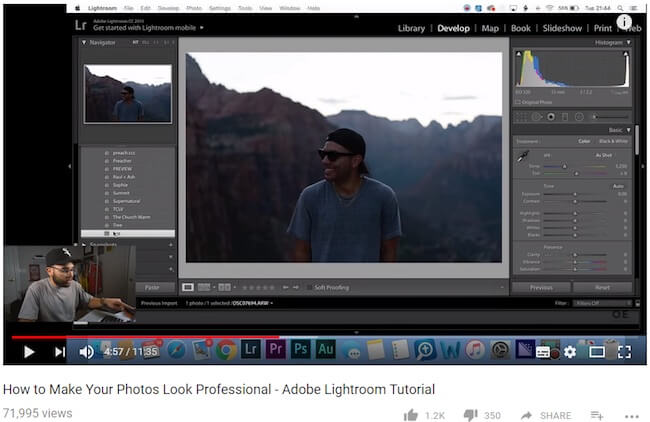The width and height of the screenshot is (650, 422).
Task: Select the Supernatural preset folder
Action: [126, 201]
